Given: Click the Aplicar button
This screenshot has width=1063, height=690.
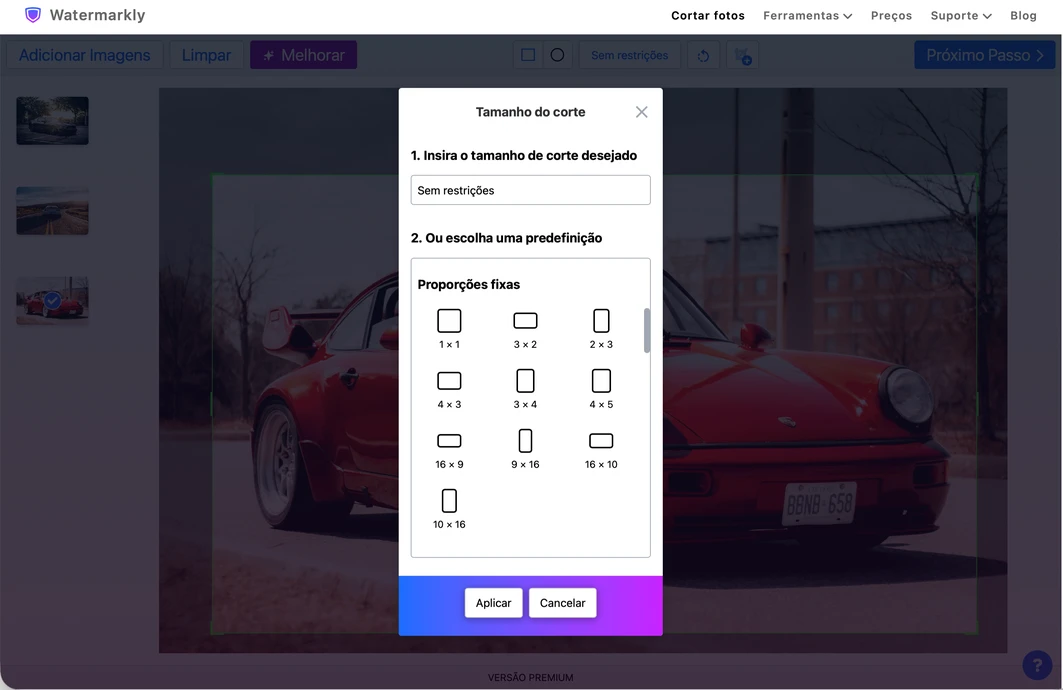Looking at the screenshot, I should (x=493, y=603).
